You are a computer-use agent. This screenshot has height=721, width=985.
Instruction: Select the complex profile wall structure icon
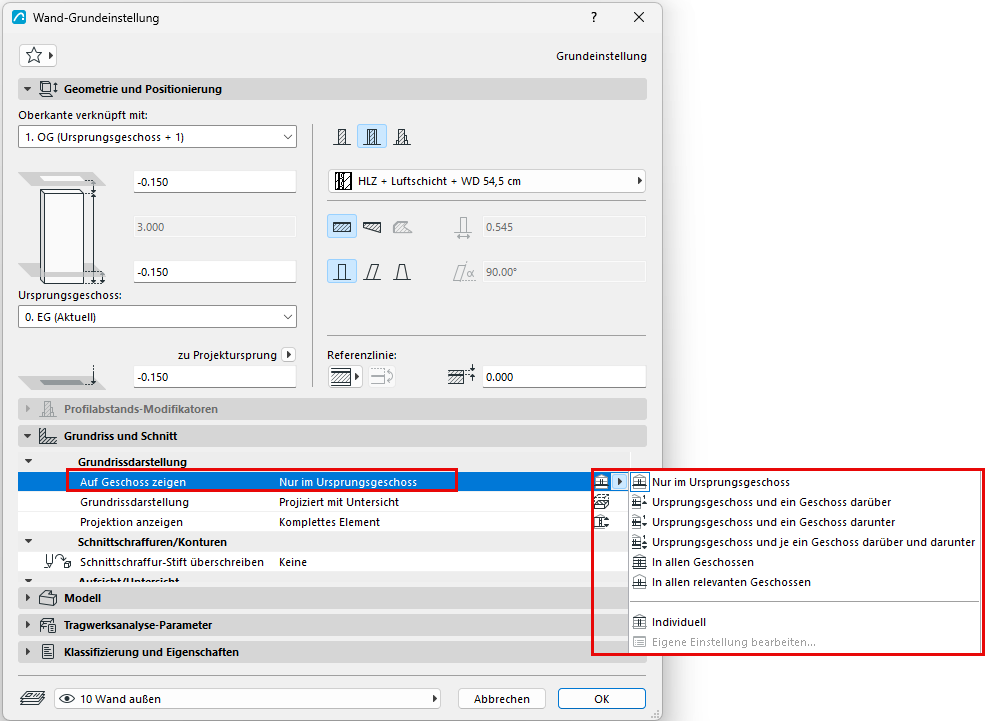click(x=402, y=137)
